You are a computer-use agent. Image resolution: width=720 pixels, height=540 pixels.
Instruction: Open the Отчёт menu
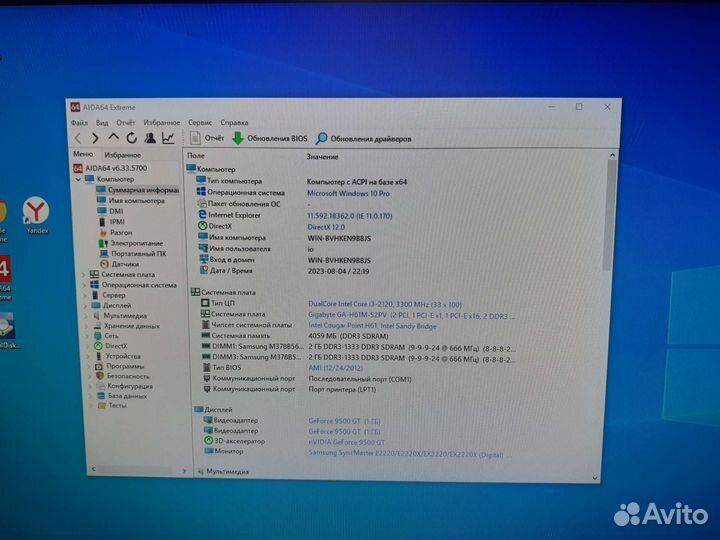125,123
